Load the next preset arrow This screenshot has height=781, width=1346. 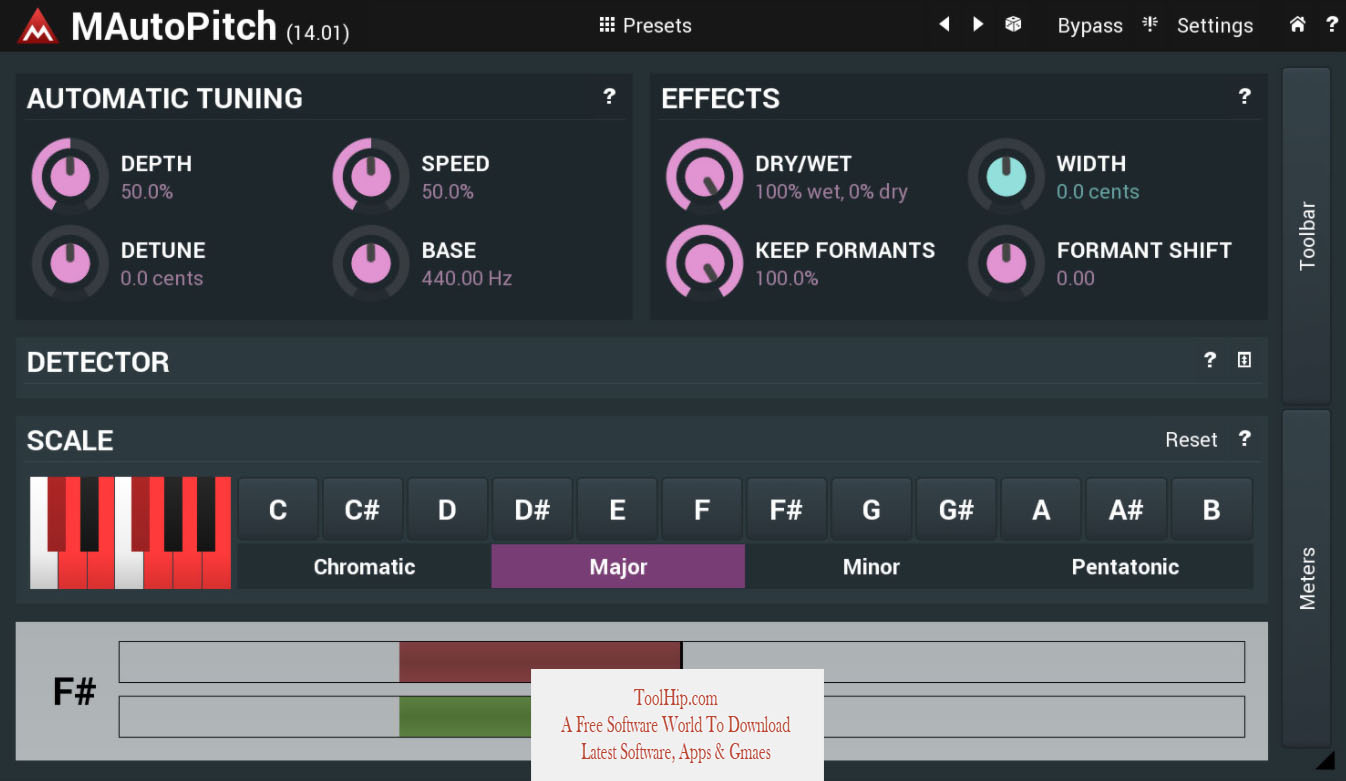click(978, 24)
